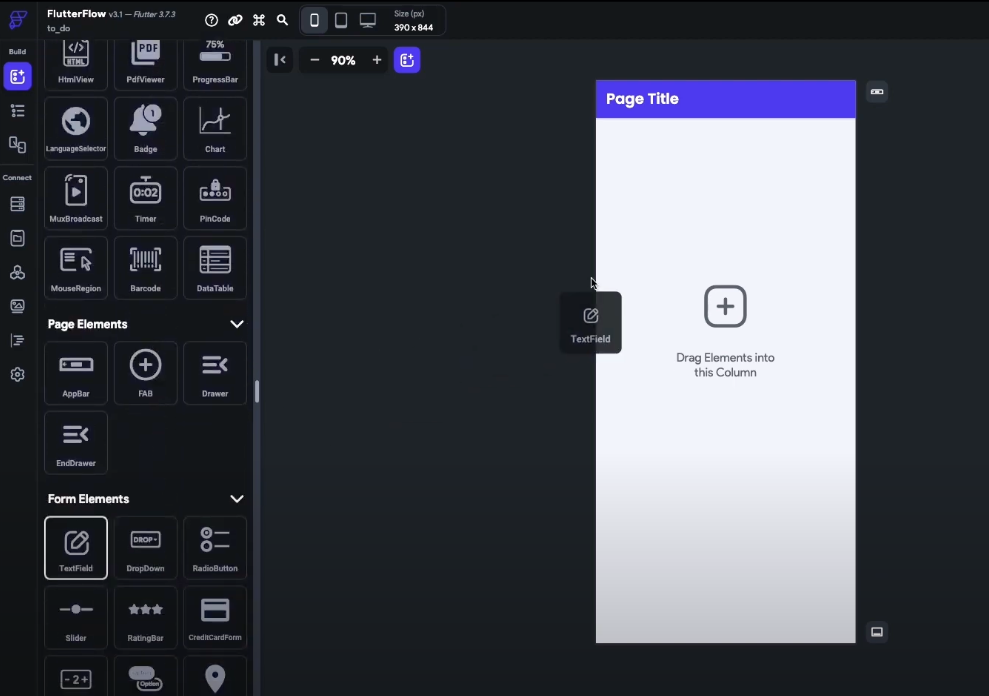Select the choice chips Option widget

click(x=145, y=676)
